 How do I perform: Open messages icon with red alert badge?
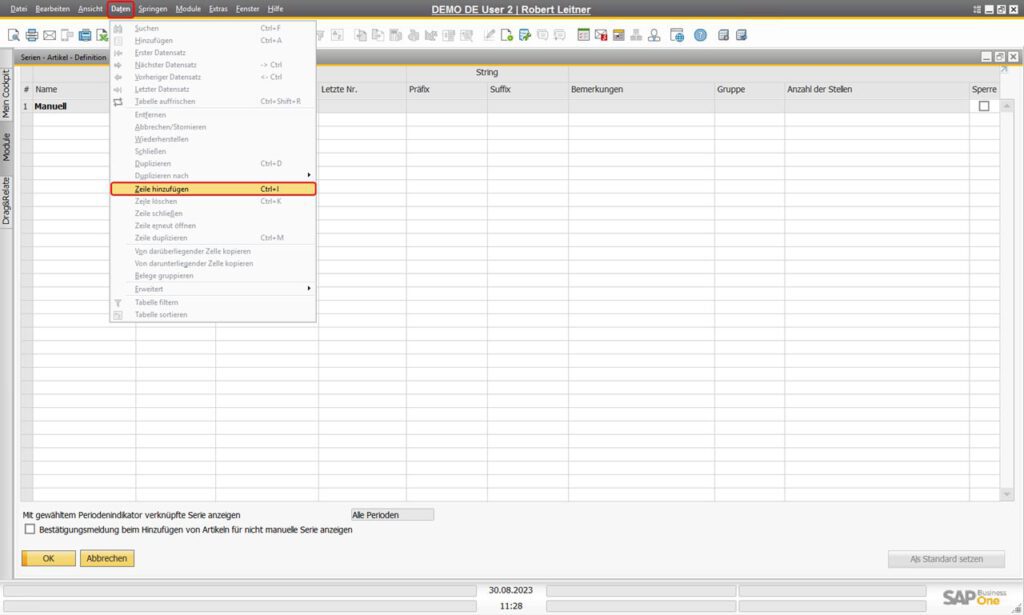(601, 35)
